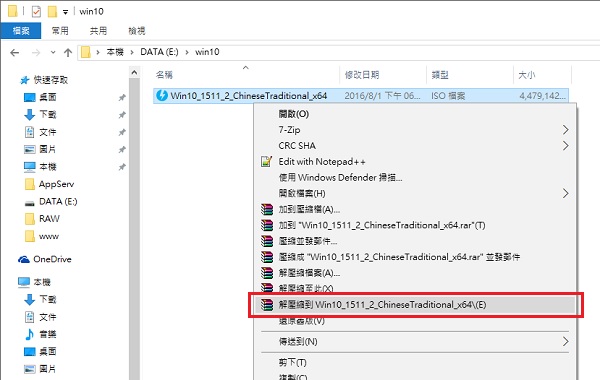Image resolution: width=600 pixels, height=380 pixels.
Task: Unpin 桌面 using its pin icon
Action: (x=122, y=98)
